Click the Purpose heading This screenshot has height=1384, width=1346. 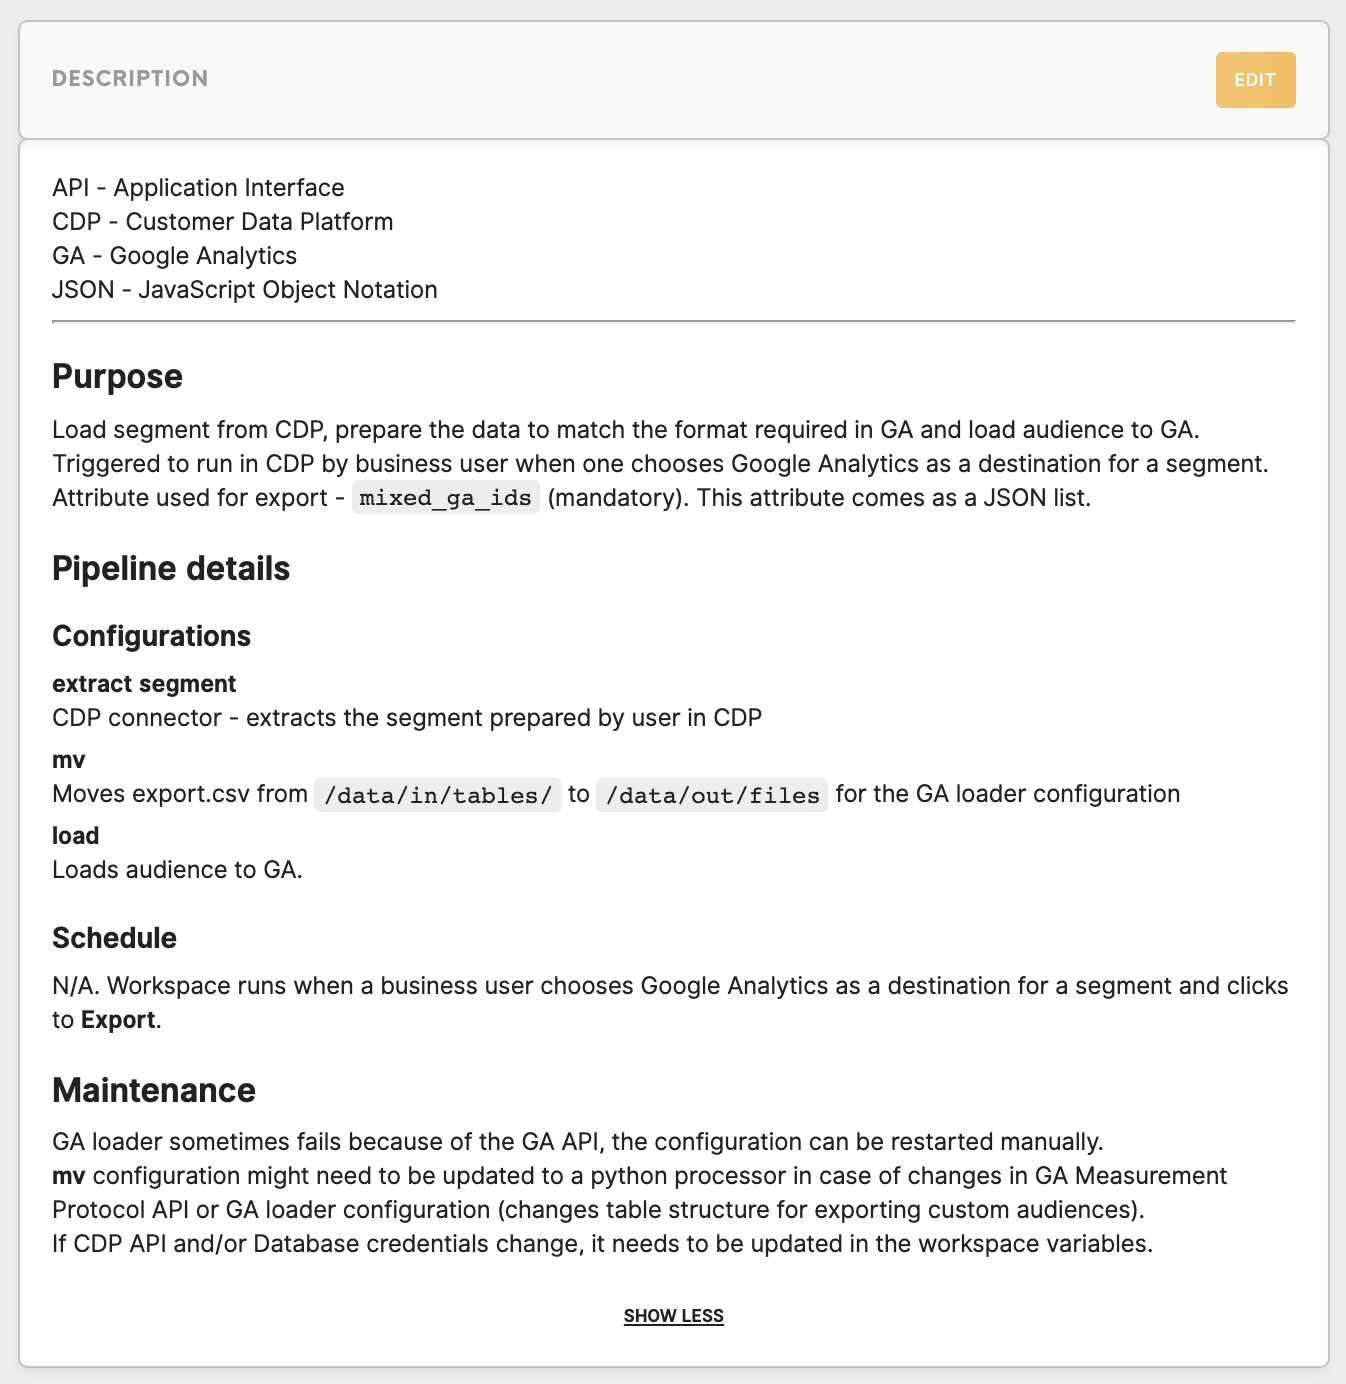[x=117, y=377]
